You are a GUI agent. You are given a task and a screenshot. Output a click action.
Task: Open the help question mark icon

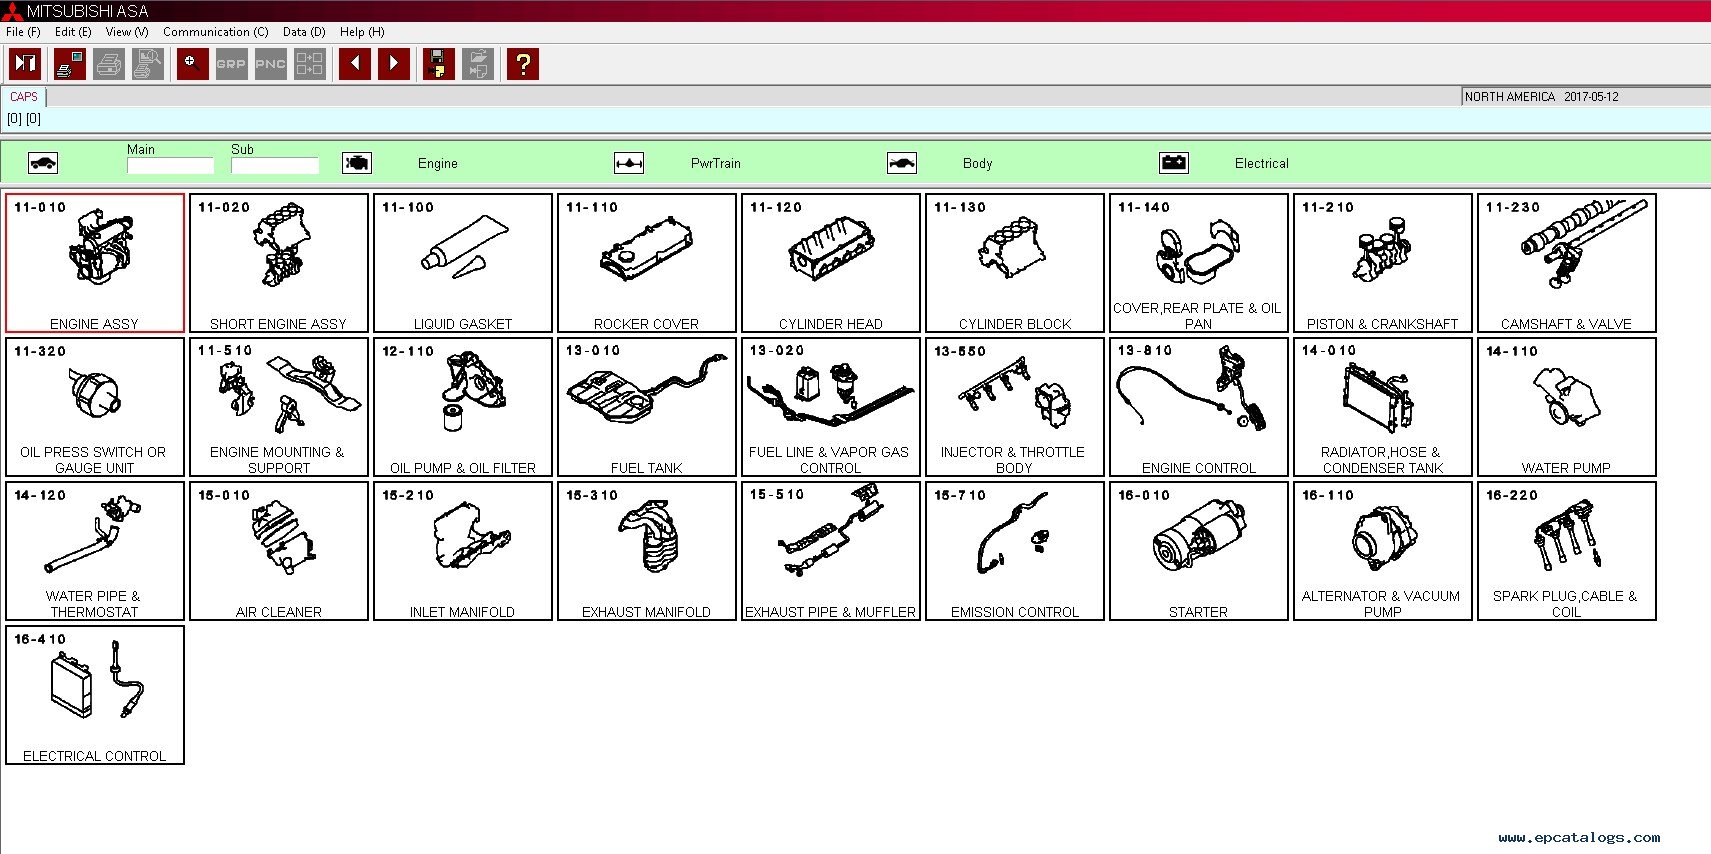(x=522, y=64)
